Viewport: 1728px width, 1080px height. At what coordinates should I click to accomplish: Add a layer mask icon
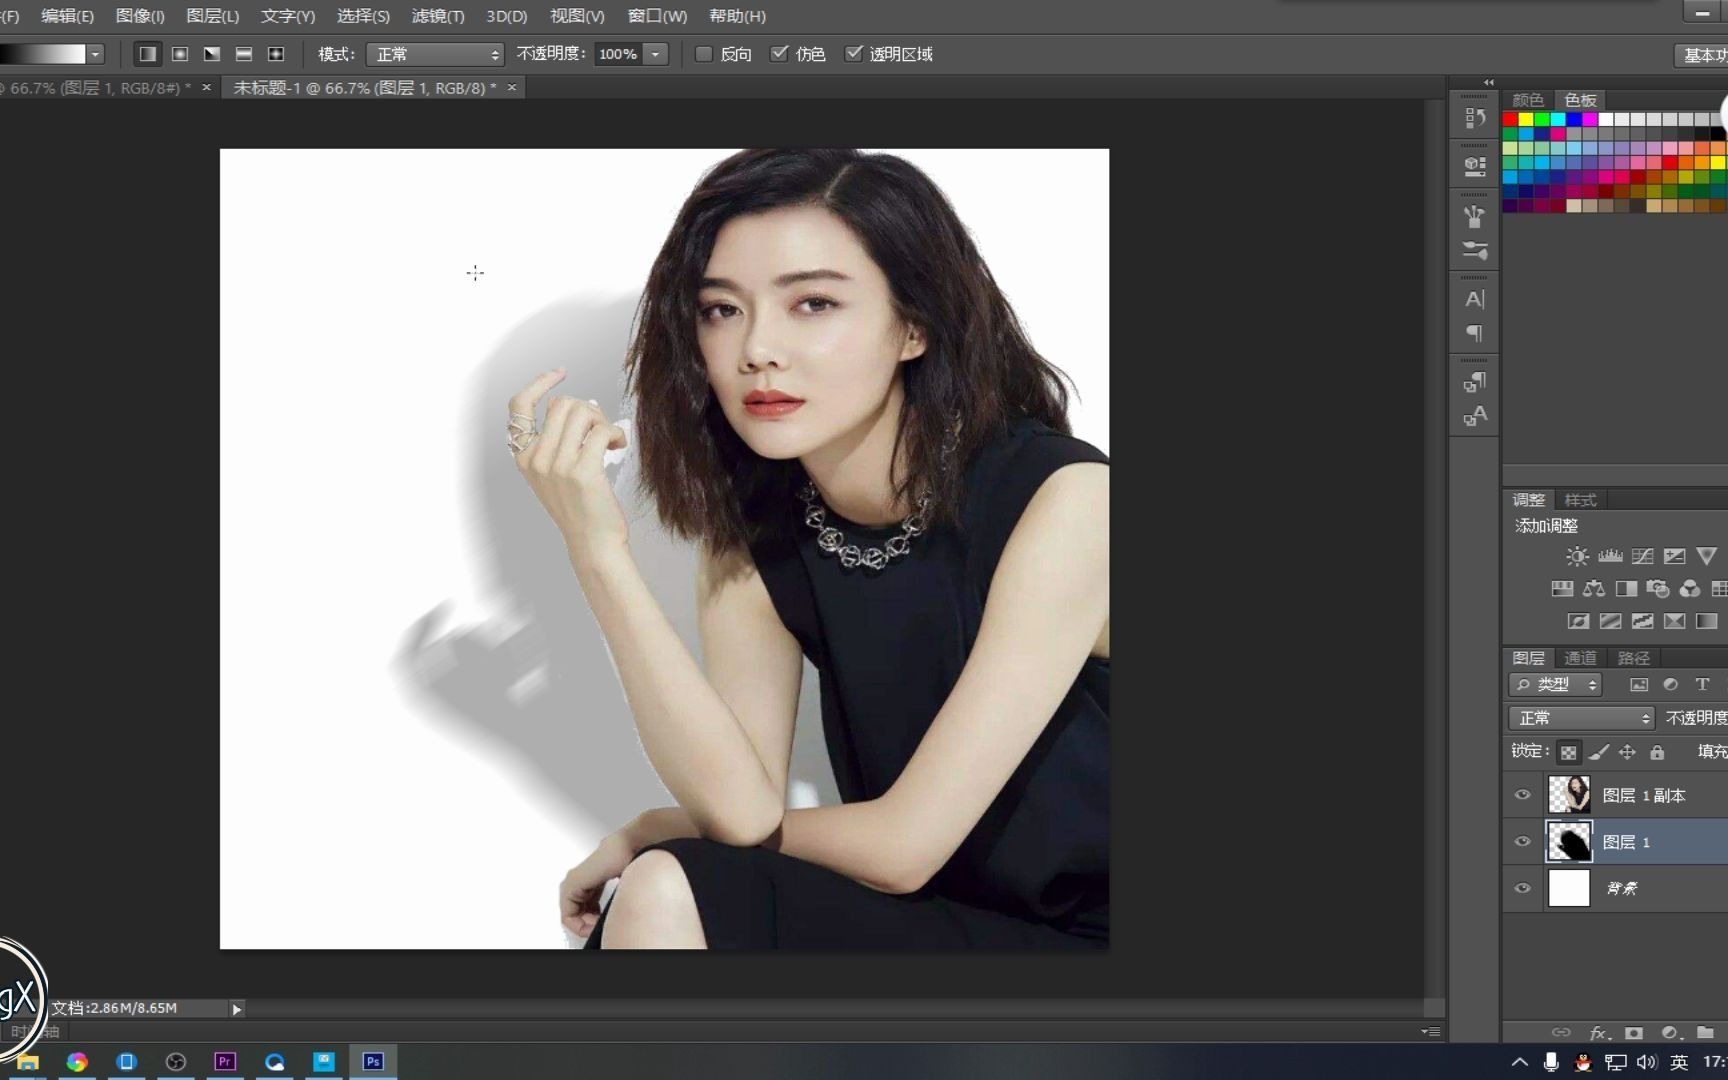tap(1634, 1033)
